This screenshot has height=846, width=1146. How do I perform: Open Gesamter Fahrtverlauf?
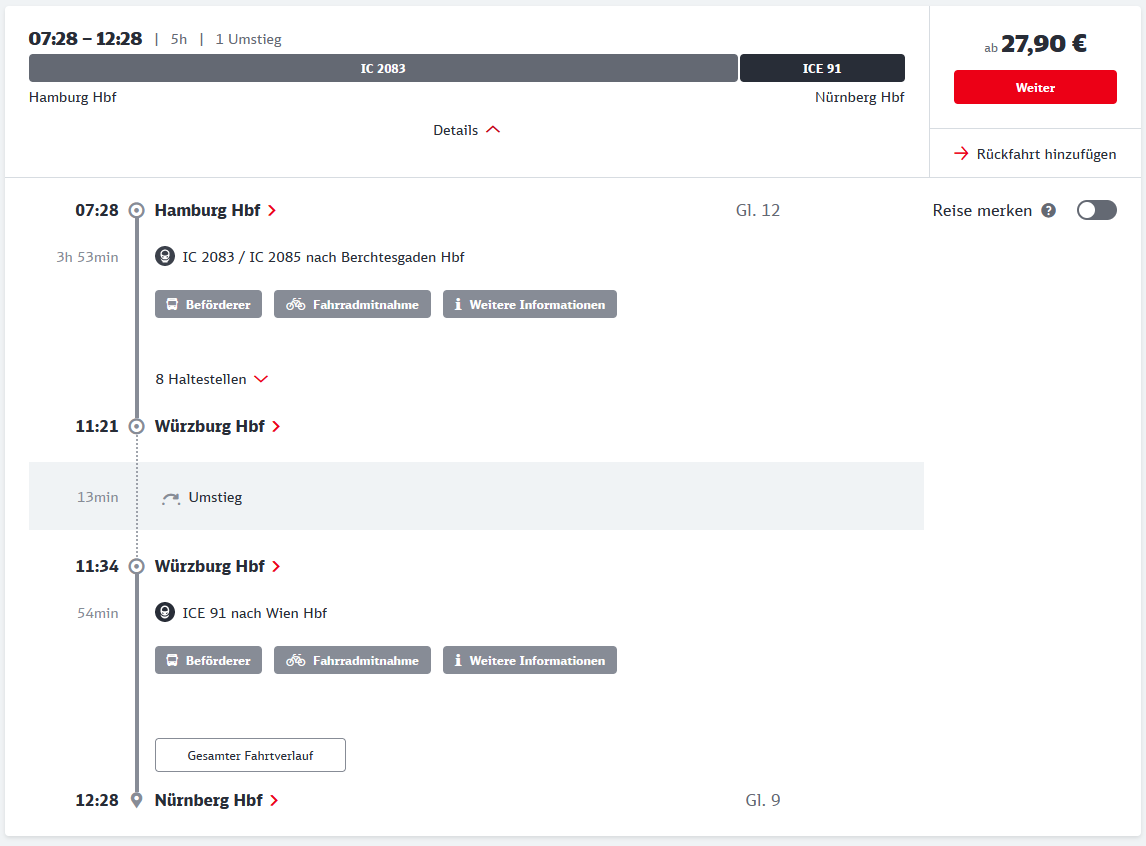pyautogui.click(x=250, y=755)
